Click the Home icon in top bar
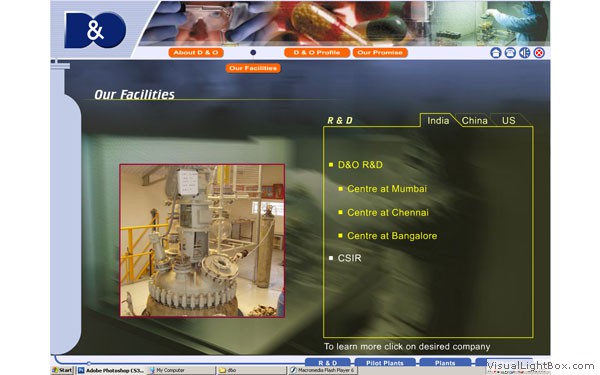600x375 pixels. (496, 53)
